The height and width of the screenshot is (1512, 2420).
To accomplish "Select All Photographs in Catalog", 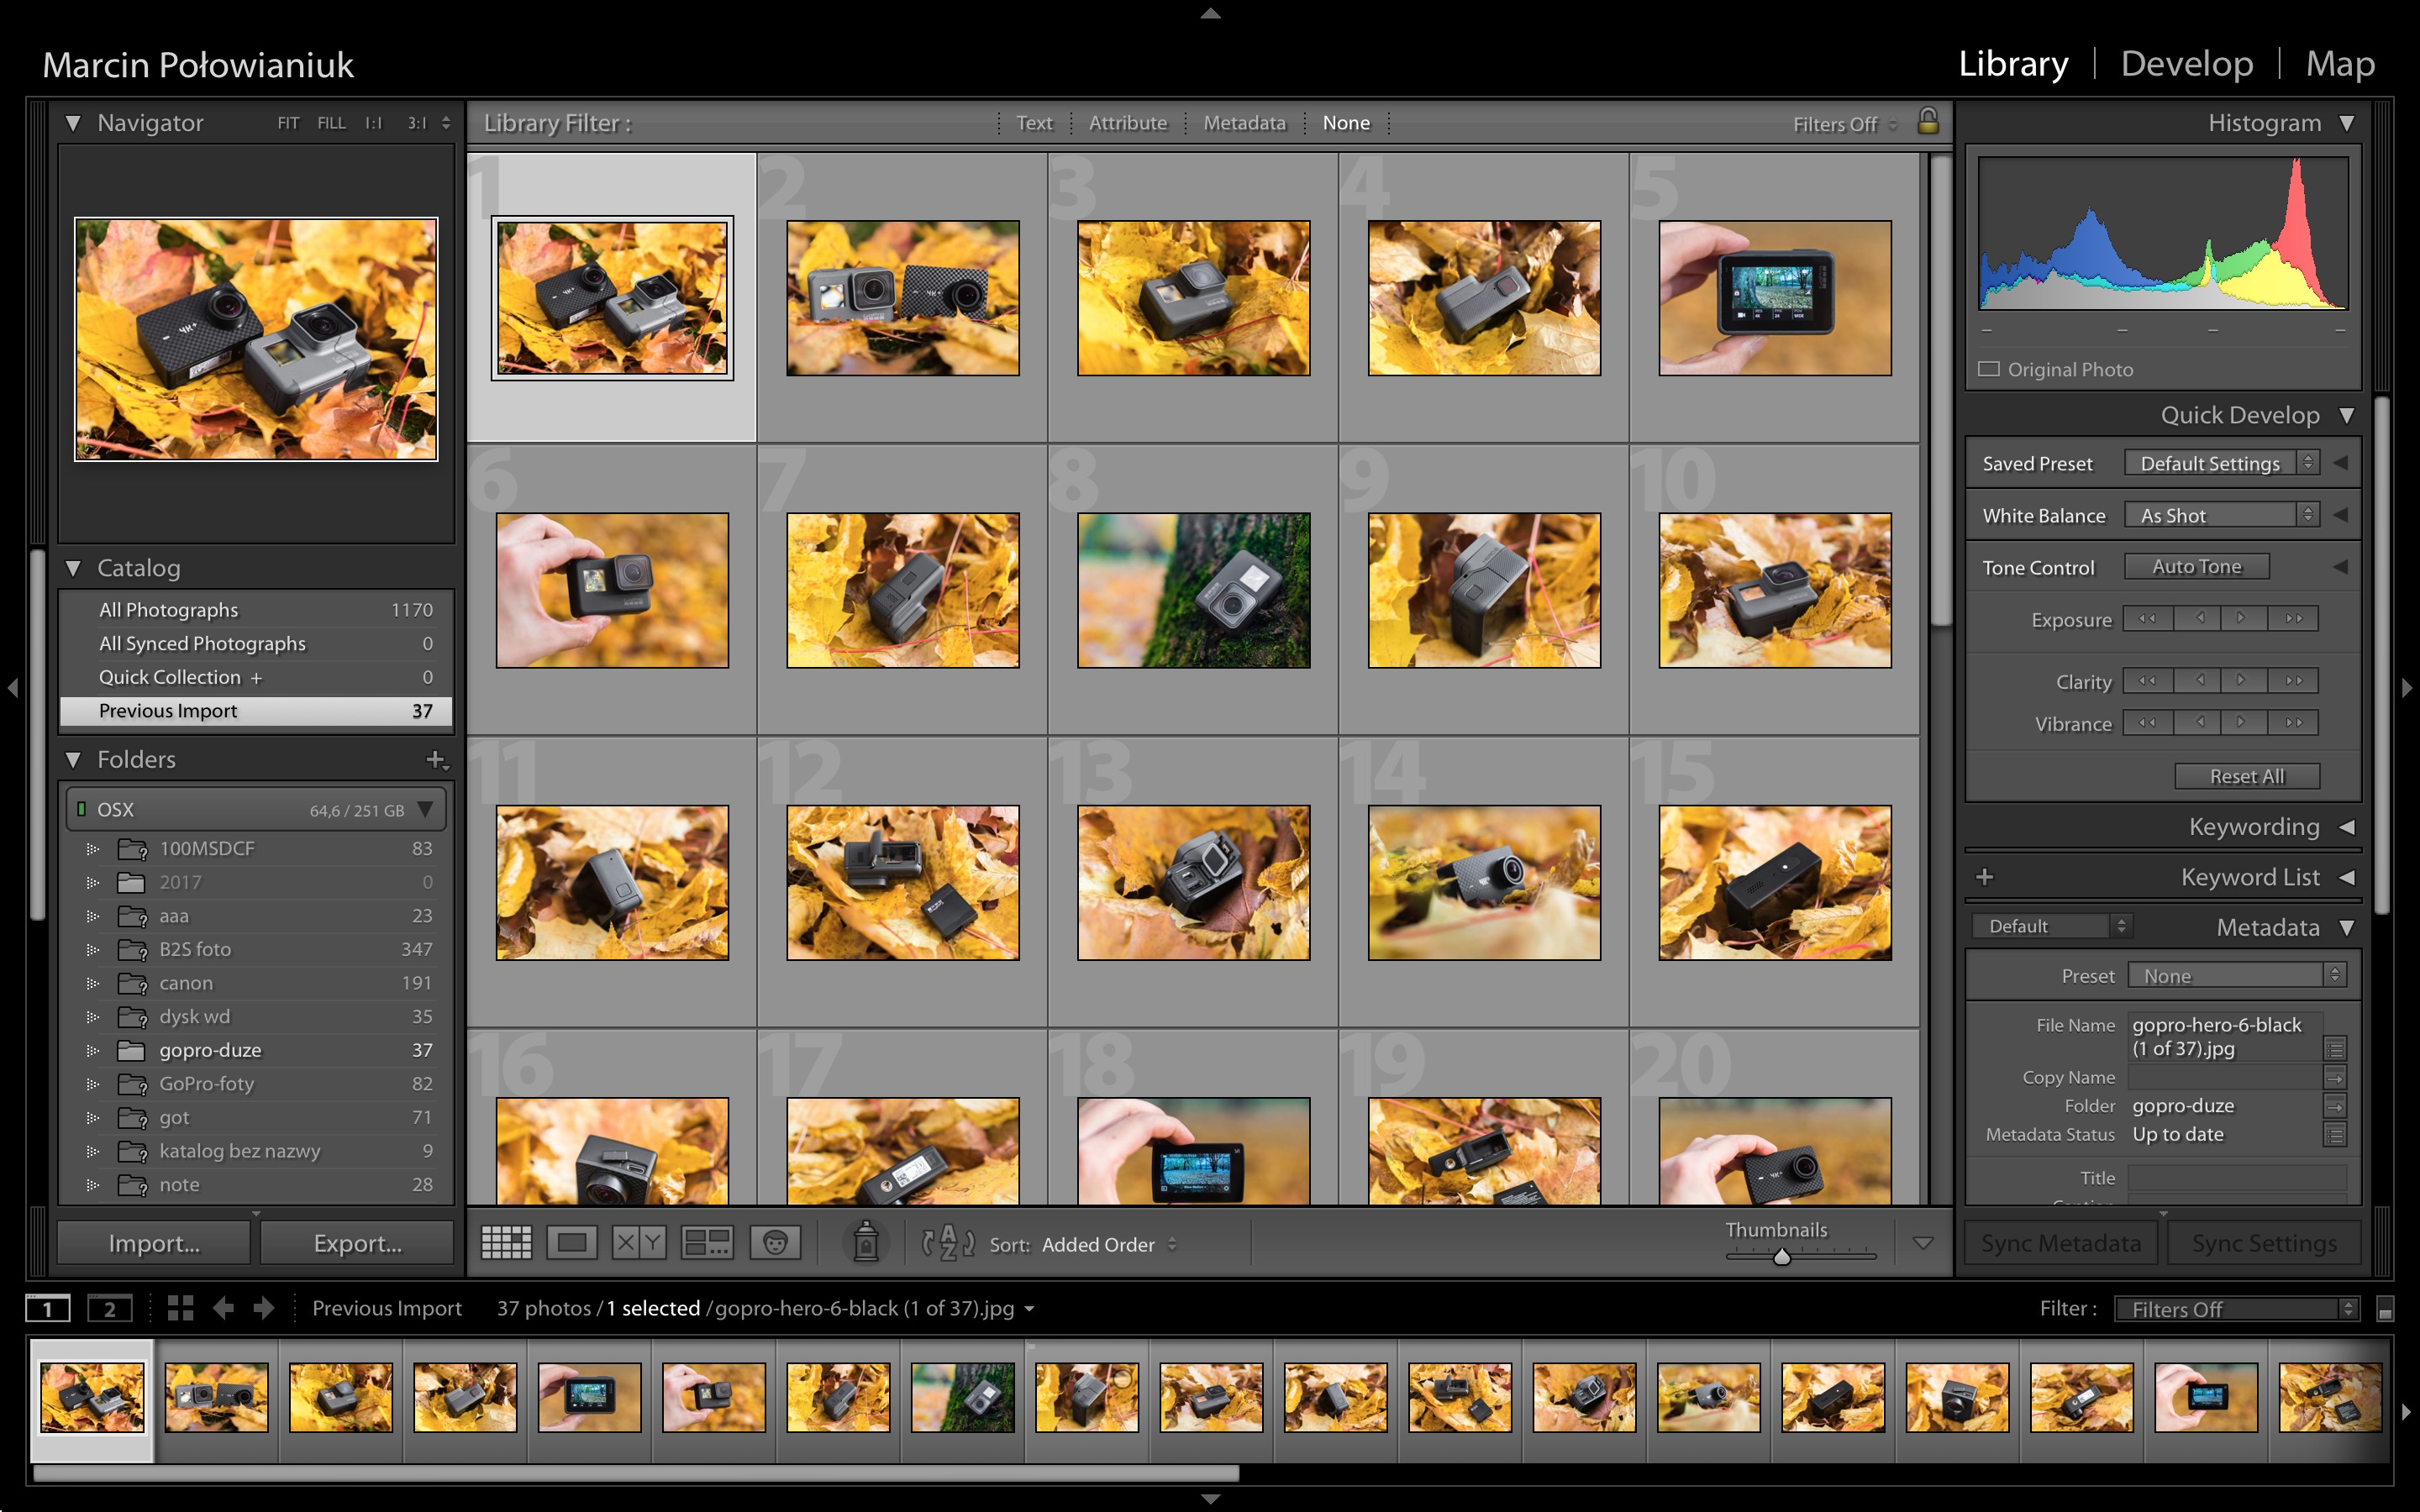I will (256, 610).
